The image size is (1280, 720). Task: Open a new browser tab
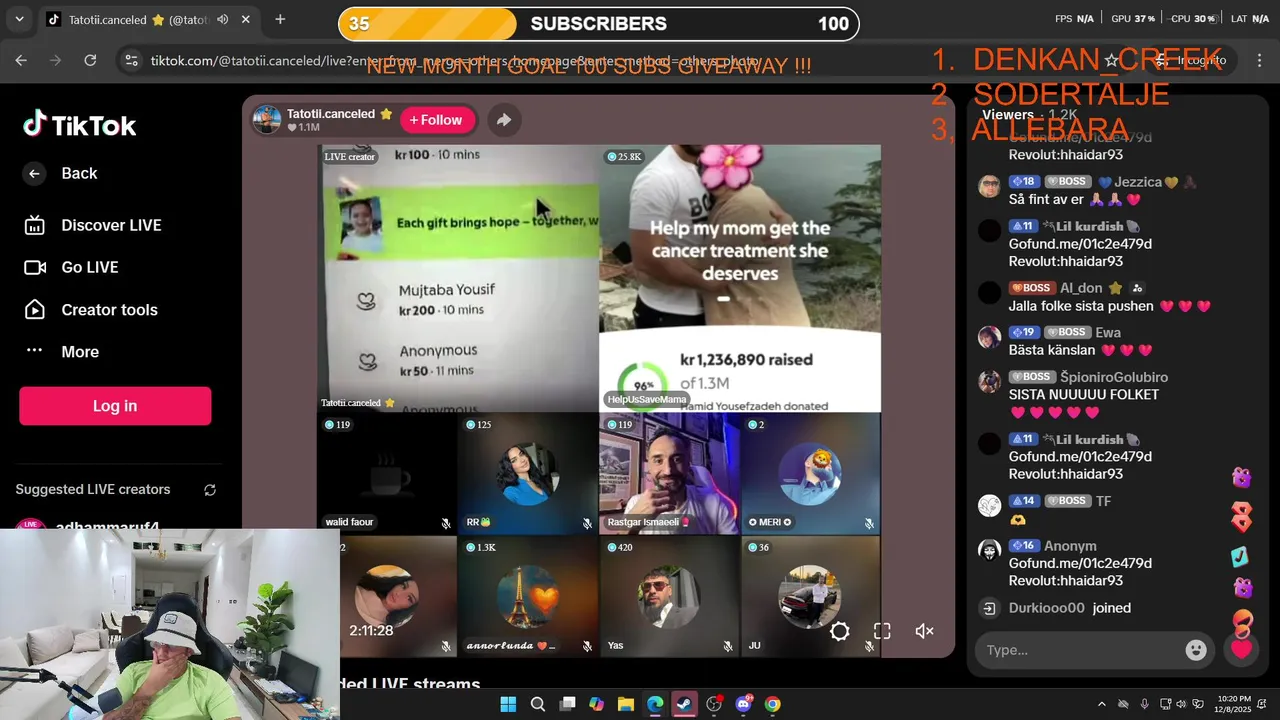click(280, 19)
